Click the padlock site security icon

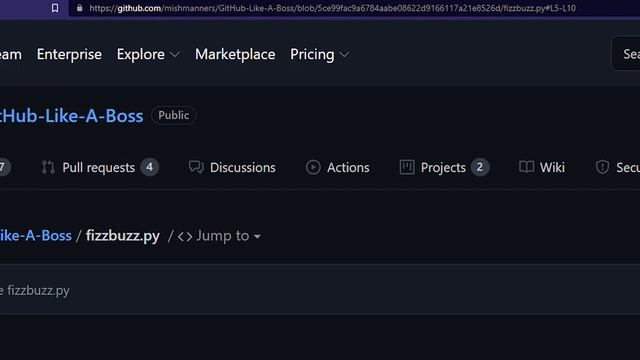click(x=80, y=8)
